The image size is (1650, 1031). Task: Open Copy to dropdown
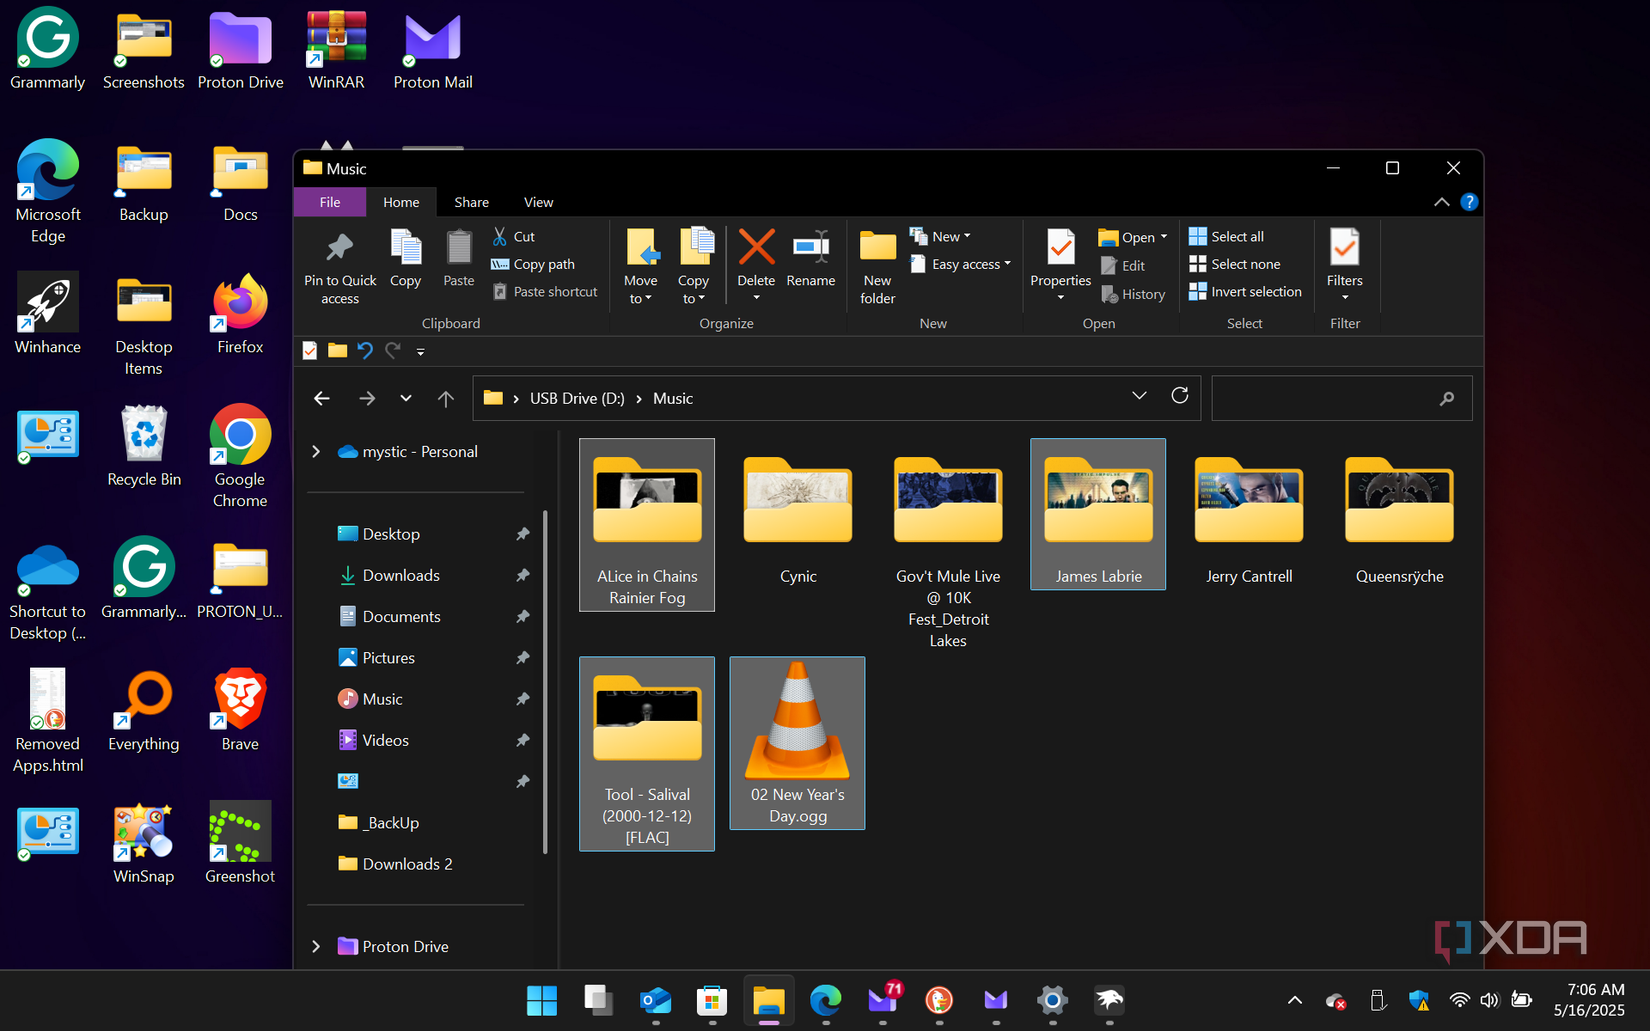point(693,298)
